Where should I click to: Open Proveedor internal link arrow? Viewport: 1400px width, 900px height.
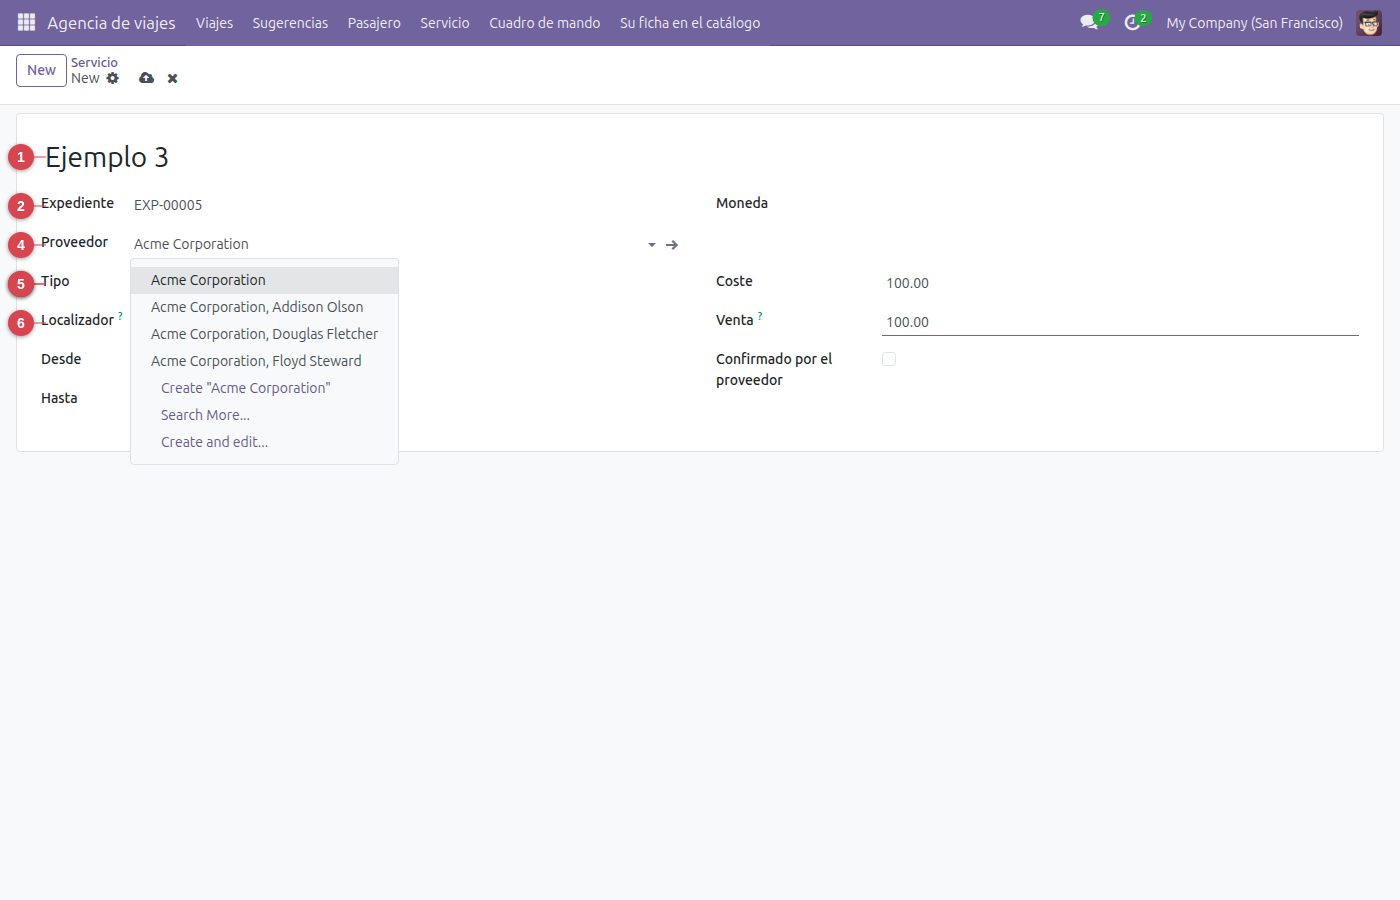click(672, 244)
